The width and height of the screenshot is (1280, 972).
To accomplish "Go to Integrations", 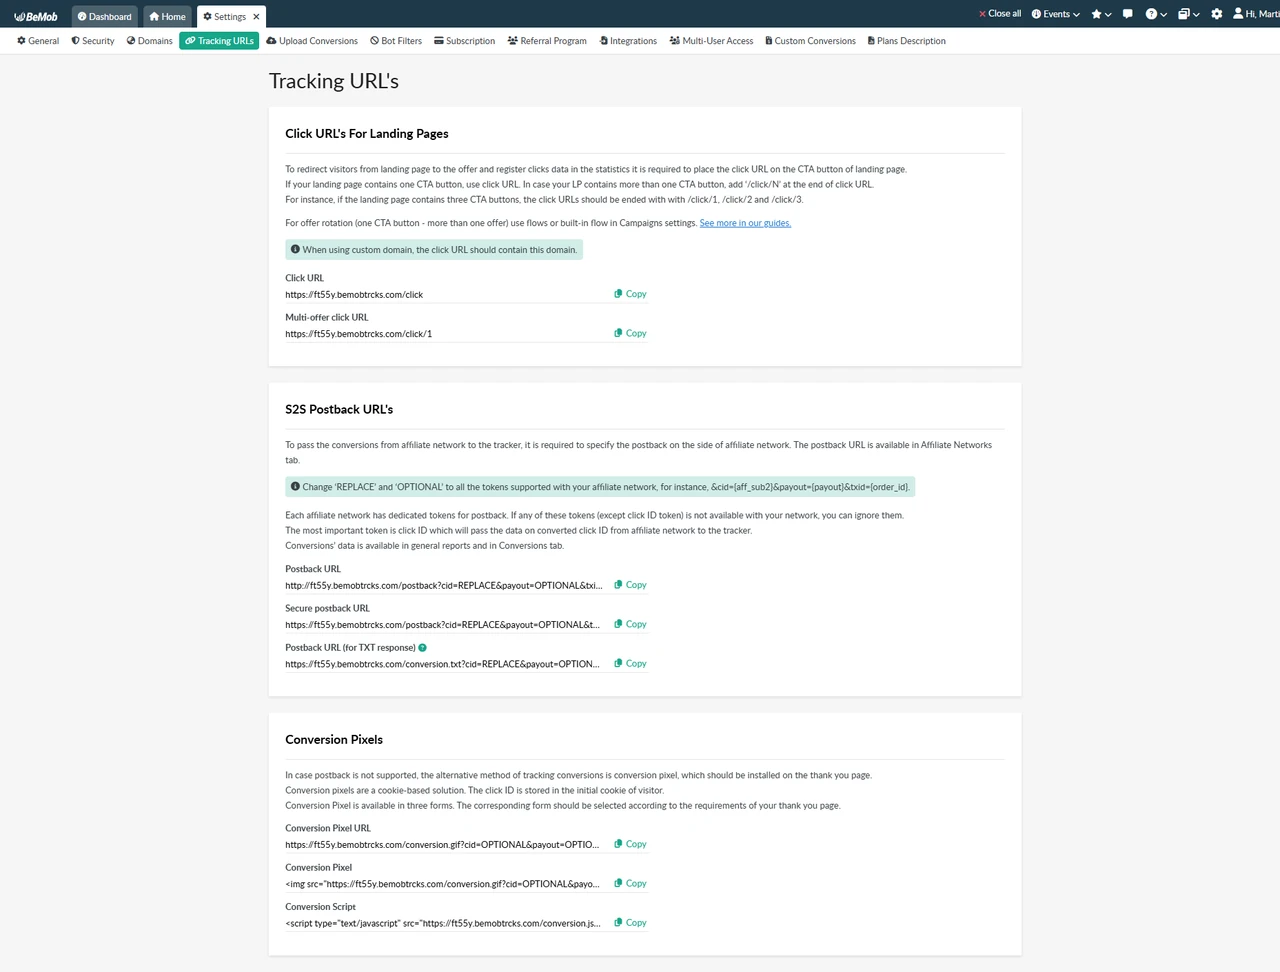I will click(x=628, y=41).
